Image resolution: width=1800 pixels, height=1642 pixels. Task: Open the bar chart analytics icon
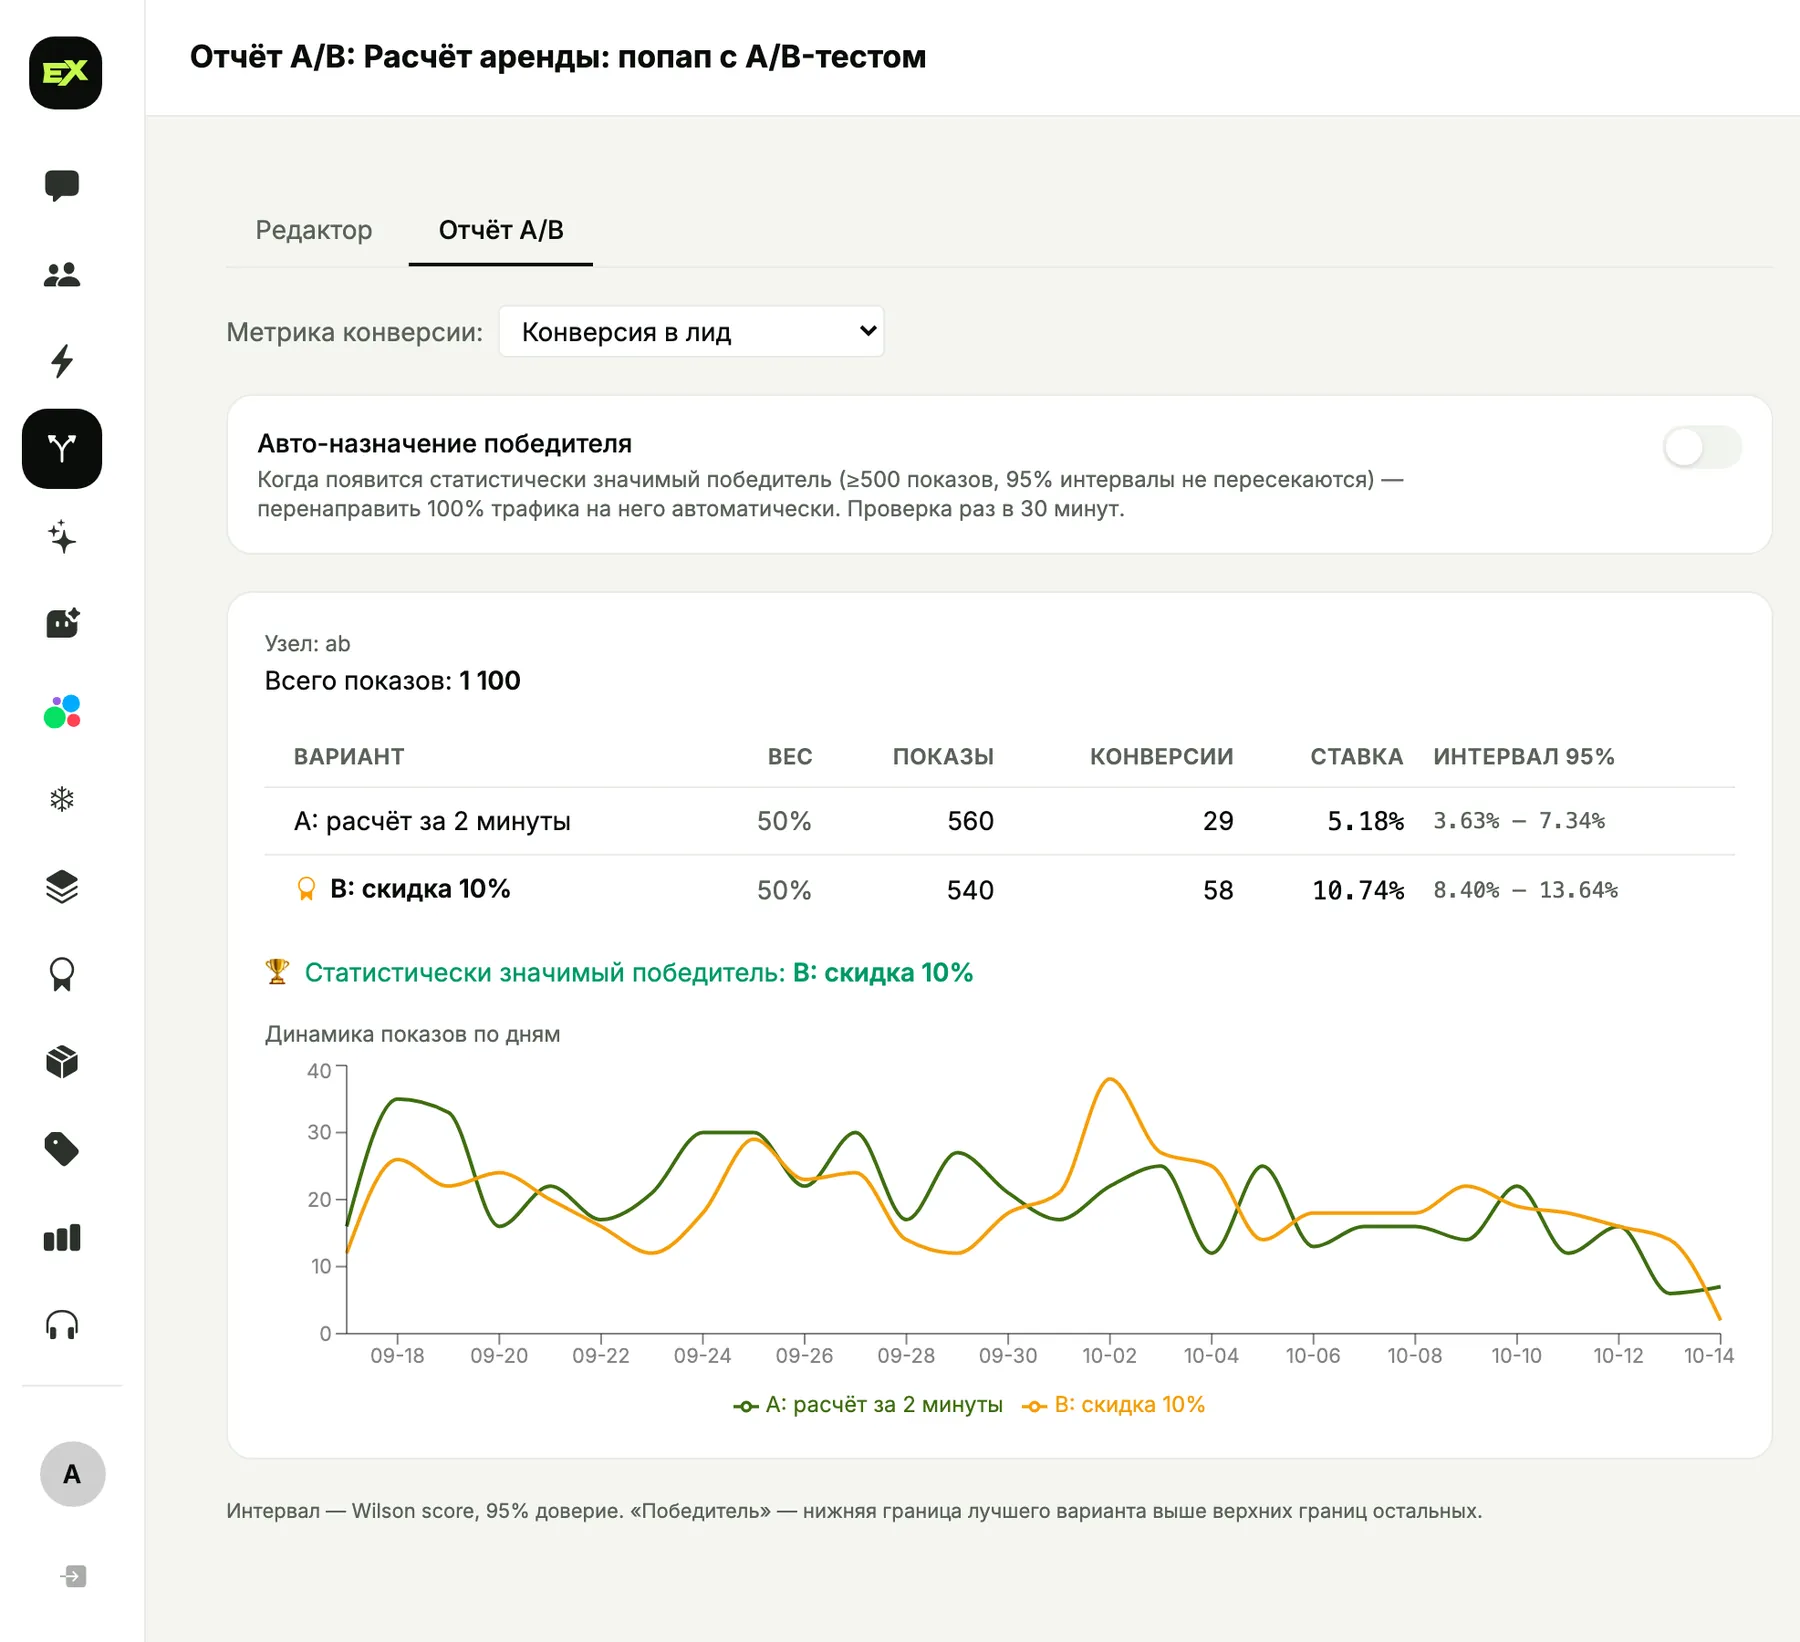pos(62,1238)
